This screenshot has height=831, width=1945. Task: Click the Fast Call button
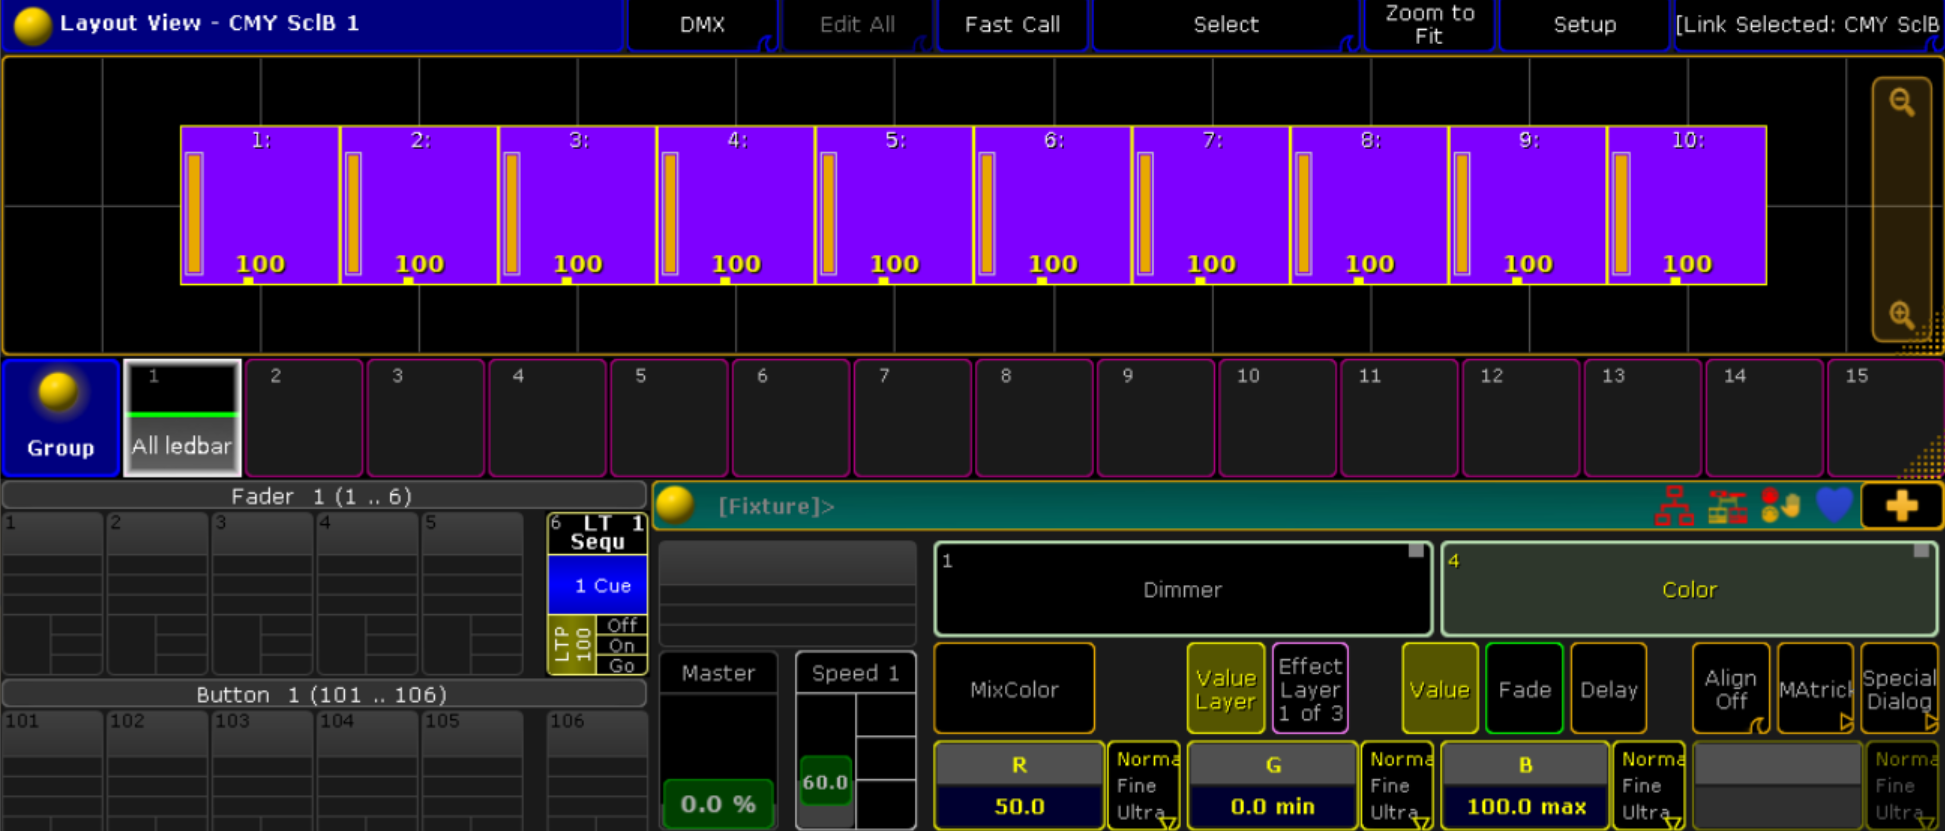(1012, 25)
